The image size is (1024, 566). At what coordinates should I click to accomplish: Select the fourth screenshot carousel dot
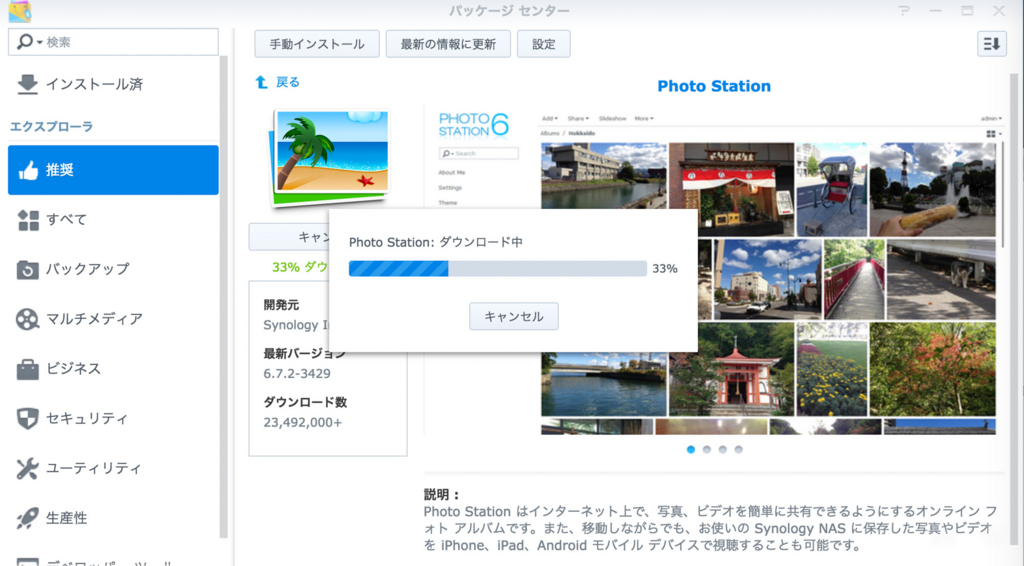click(739, 449)
